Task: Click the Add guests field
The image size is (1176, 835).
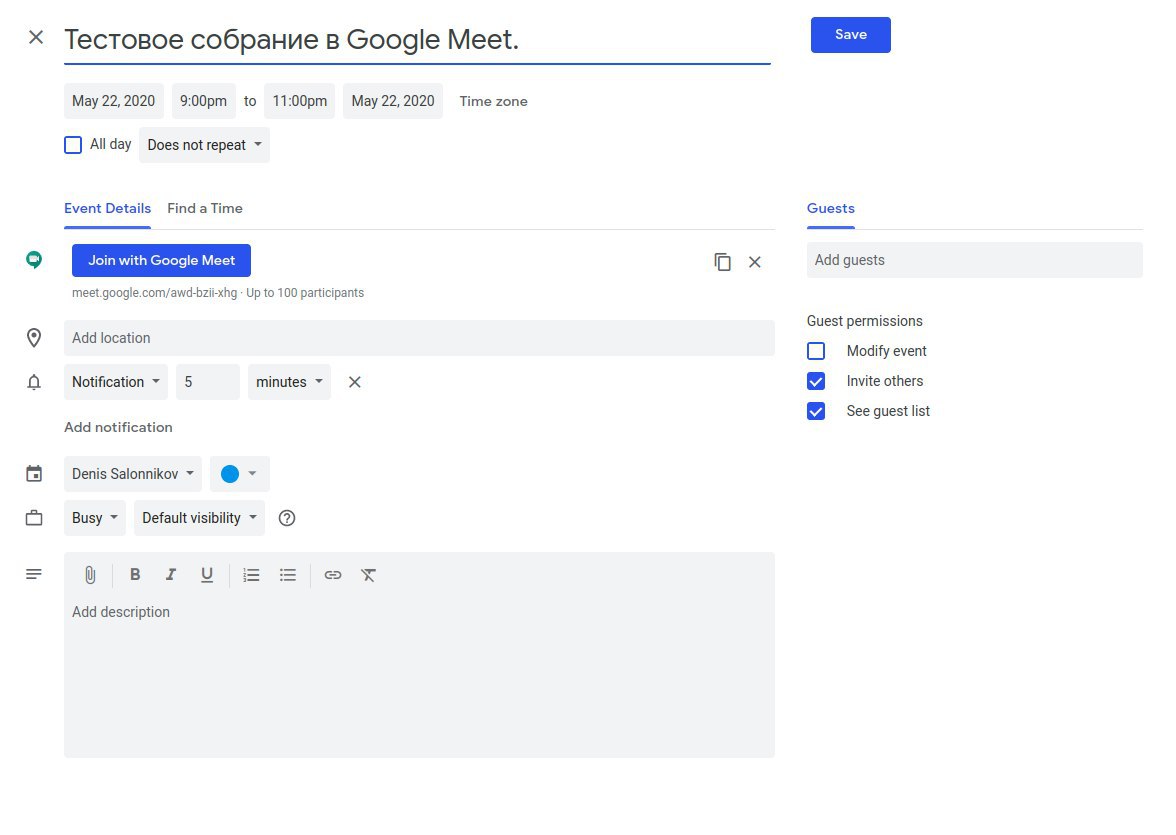Action: coord(974,260)
